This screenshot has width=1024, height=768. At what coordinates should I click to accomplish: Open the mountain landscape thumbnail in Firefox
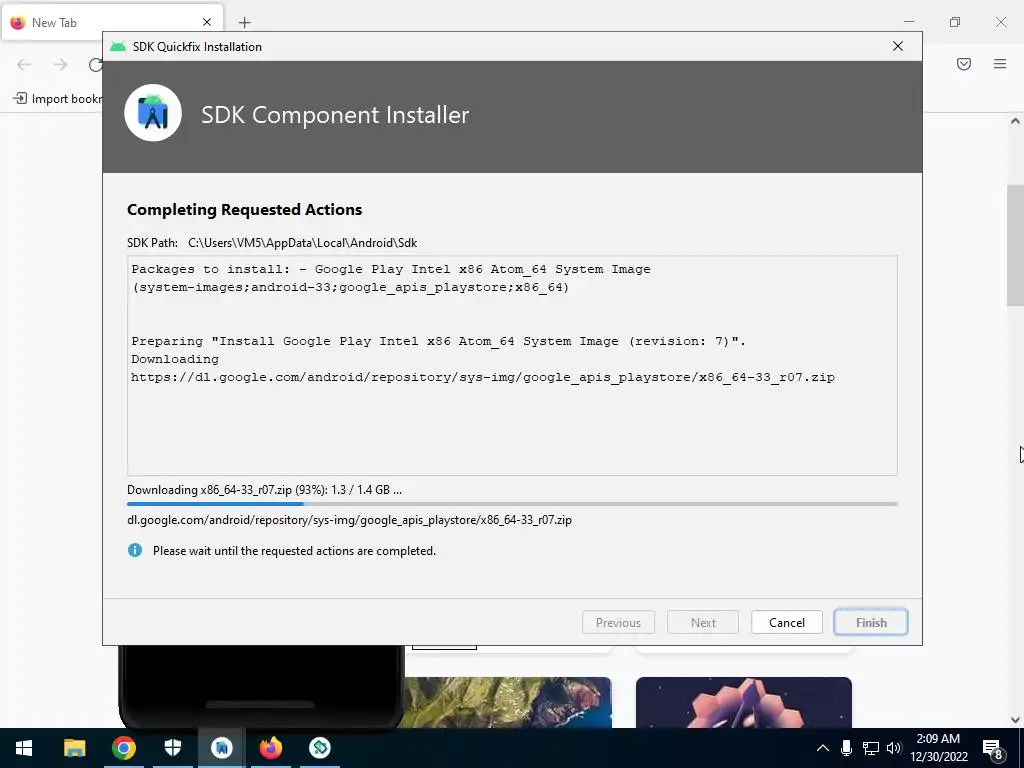pos(508,702)
